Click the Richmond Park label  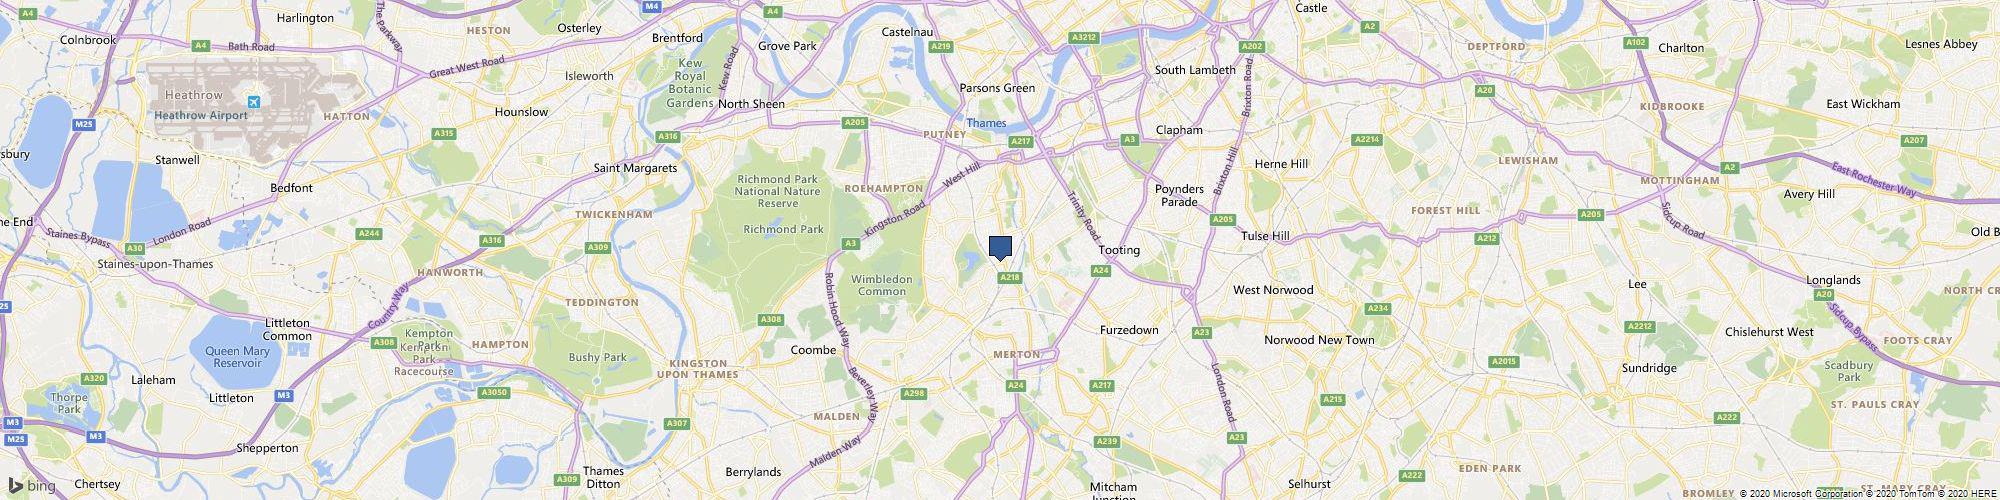[x=783, y=229]
